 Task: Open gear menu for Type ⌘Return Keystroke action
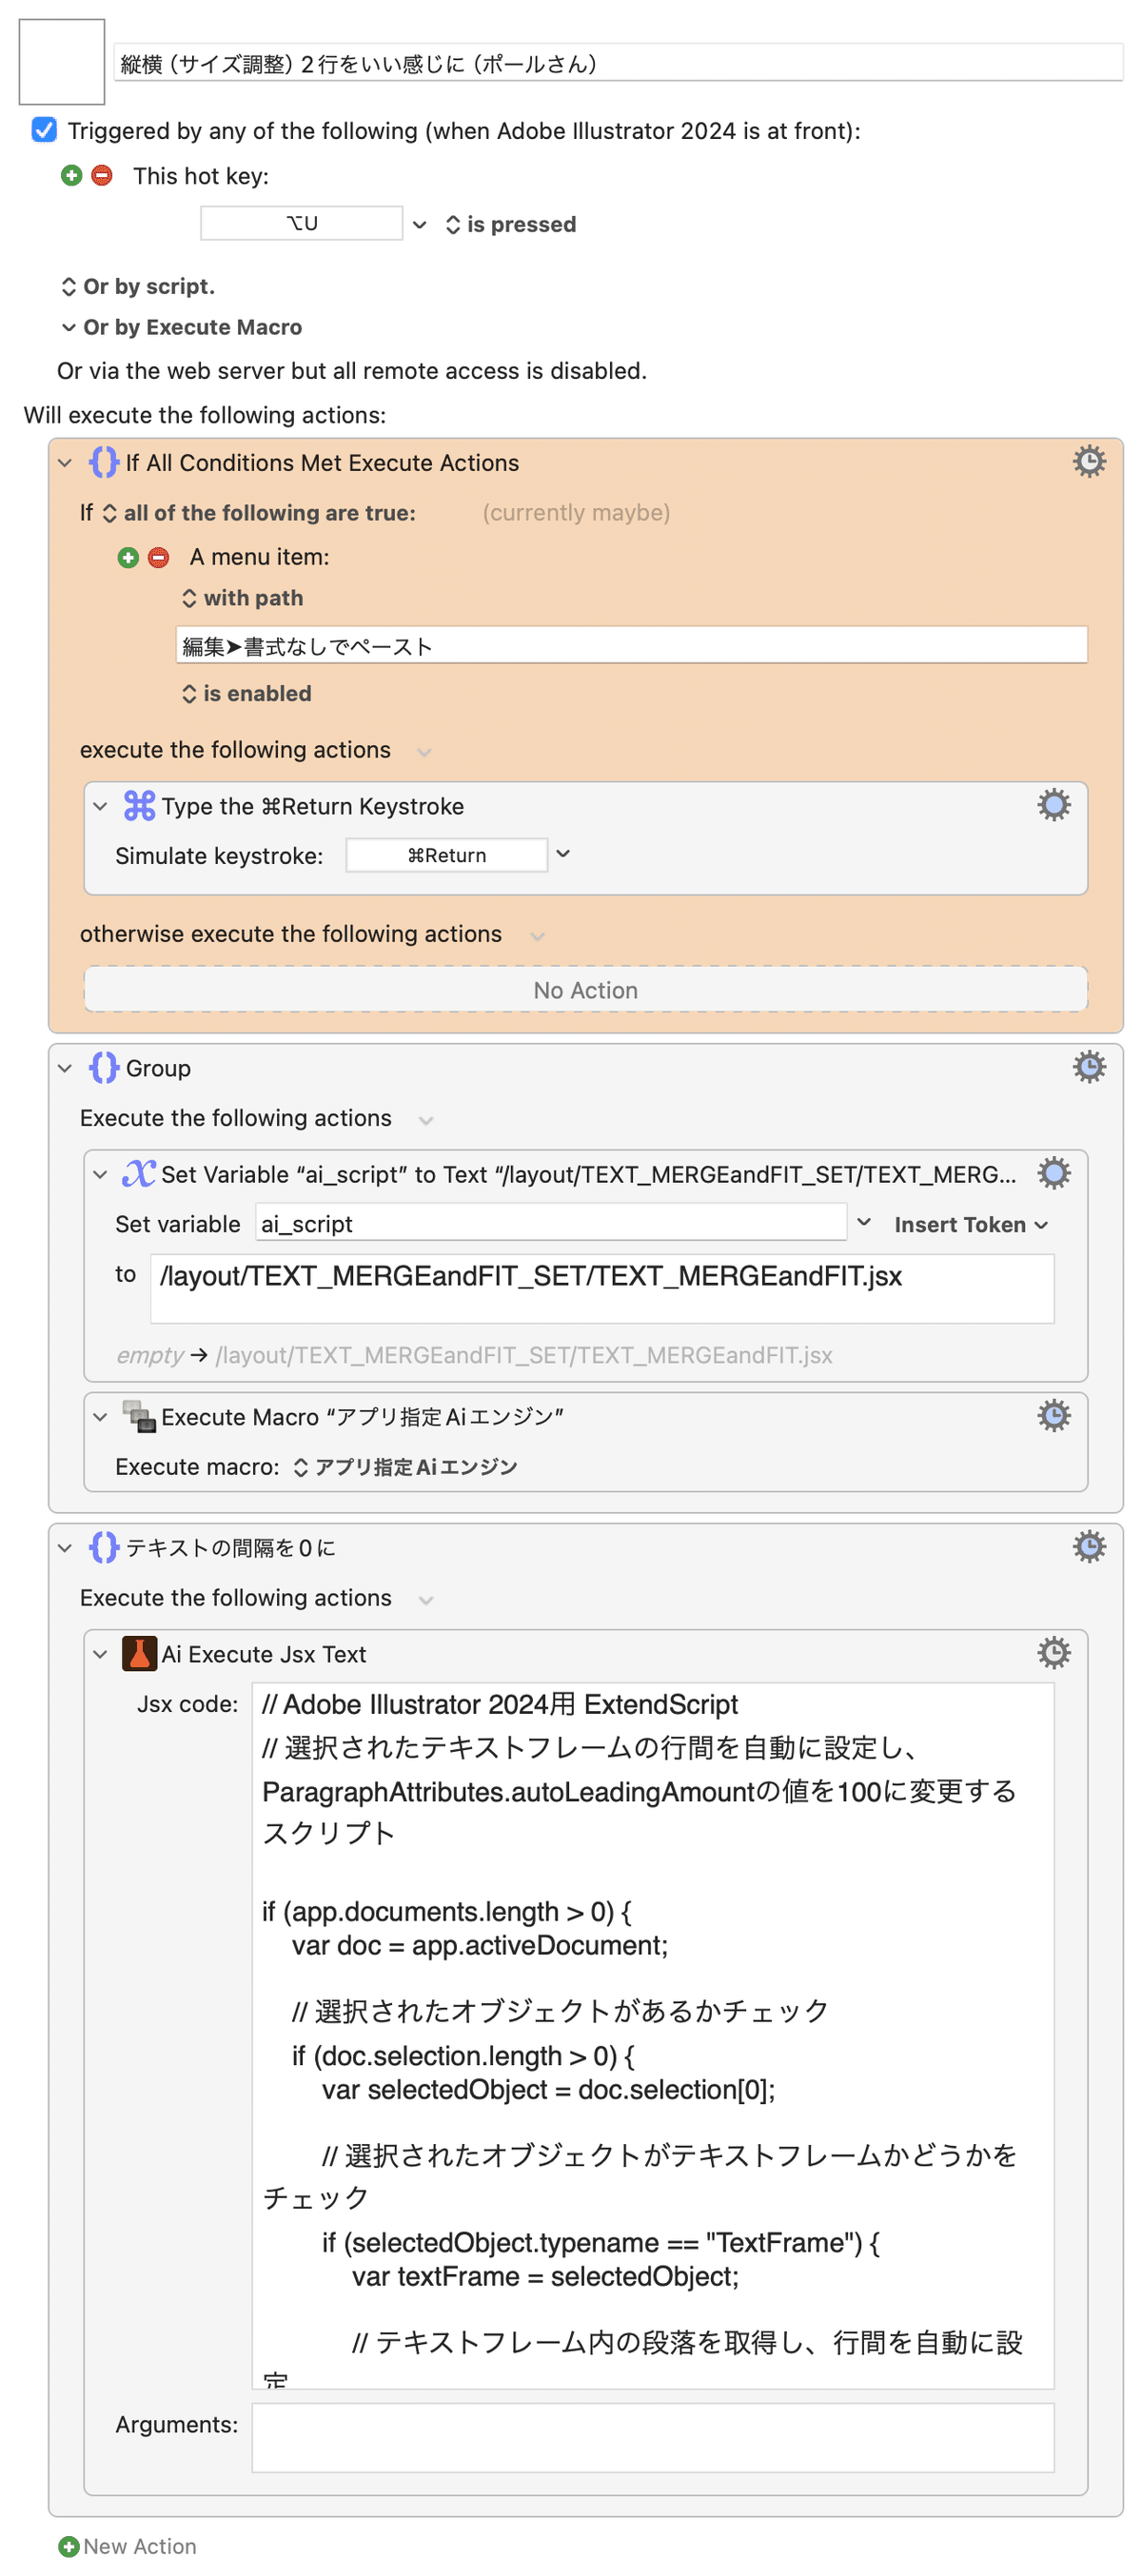coord(1053,805)
